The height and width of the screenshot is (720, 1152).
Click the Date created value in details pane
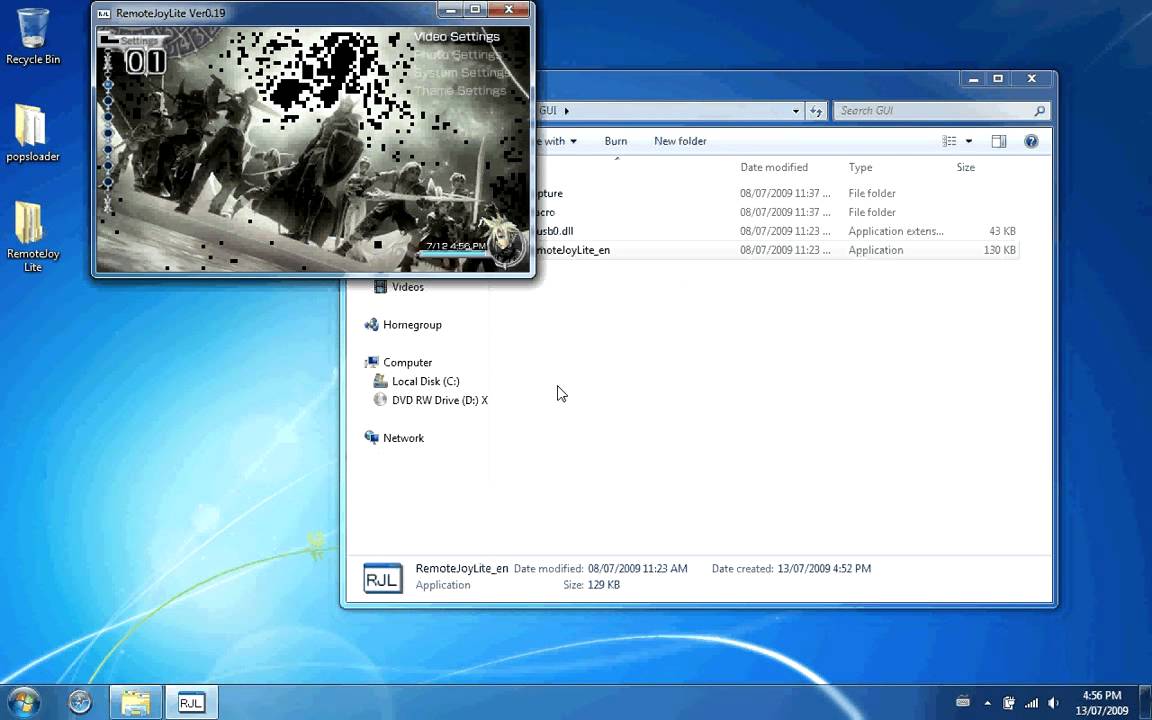tap(824, 569)
